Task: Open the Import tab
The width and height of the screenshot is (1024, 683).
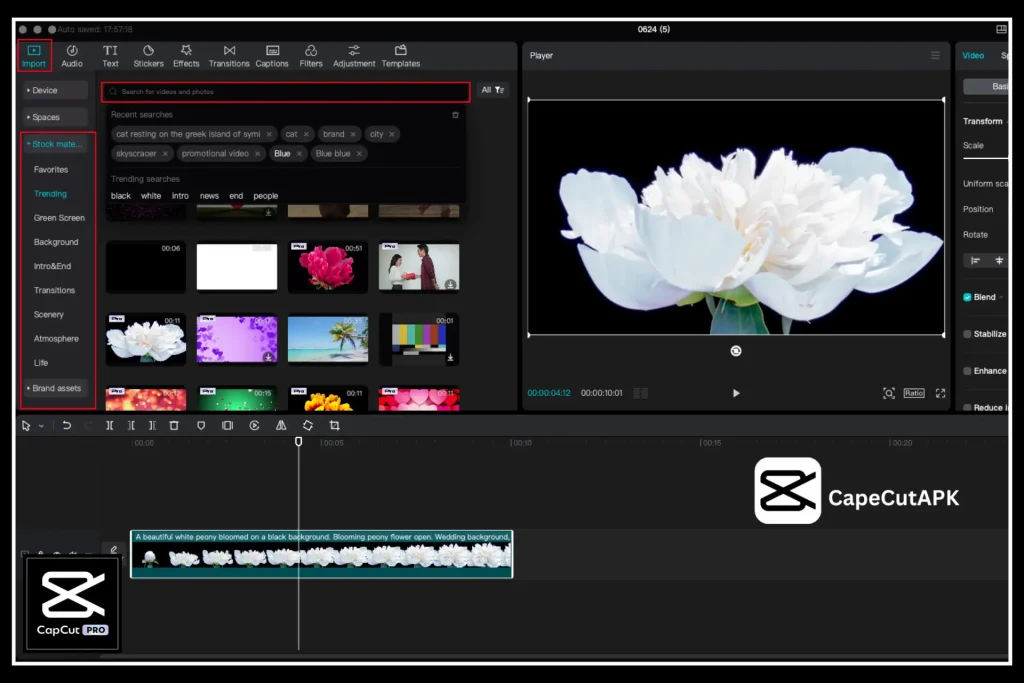Action: pos(34,56)
